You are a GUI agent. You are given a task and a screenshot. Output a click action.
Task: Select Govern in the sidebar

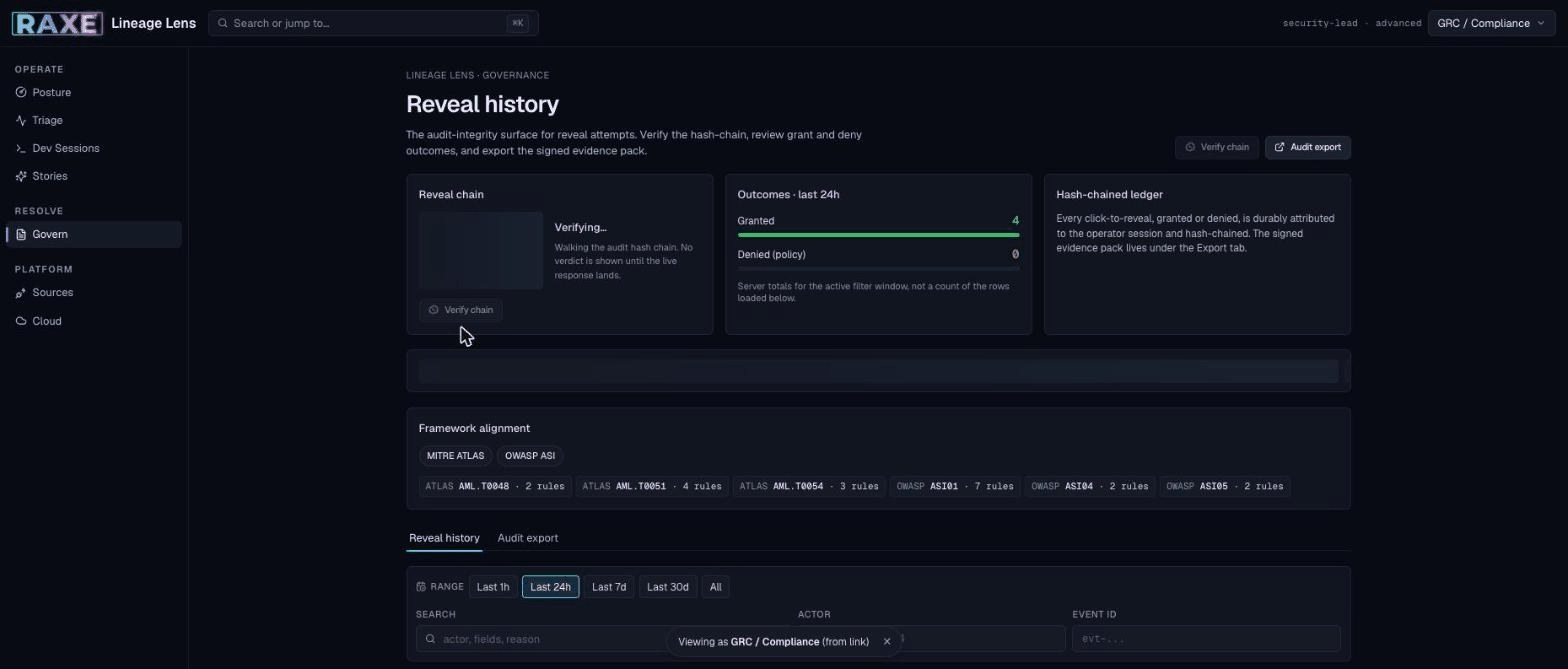pos(93,234)
